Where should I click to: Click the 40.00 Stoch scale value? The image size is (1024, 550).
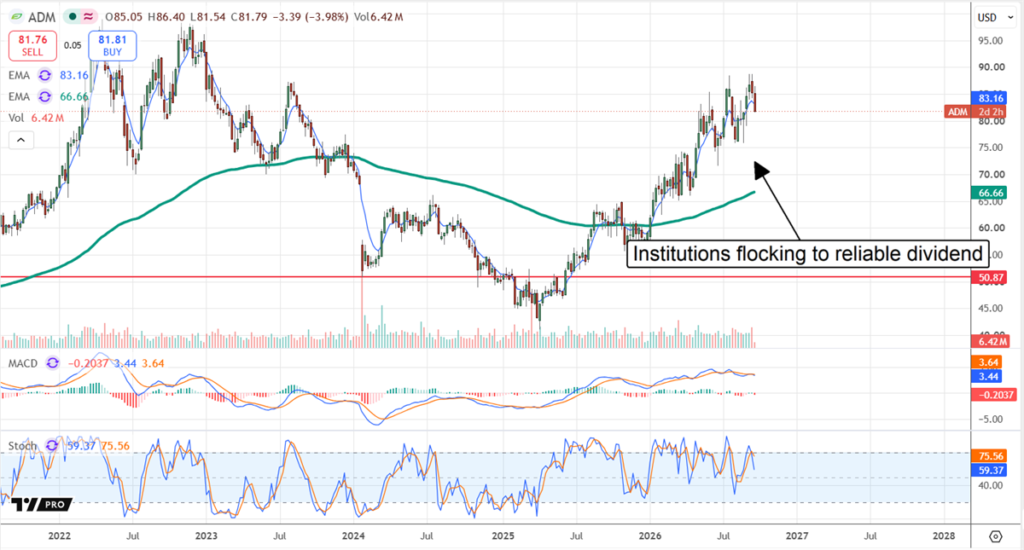(x=991, y=485)
